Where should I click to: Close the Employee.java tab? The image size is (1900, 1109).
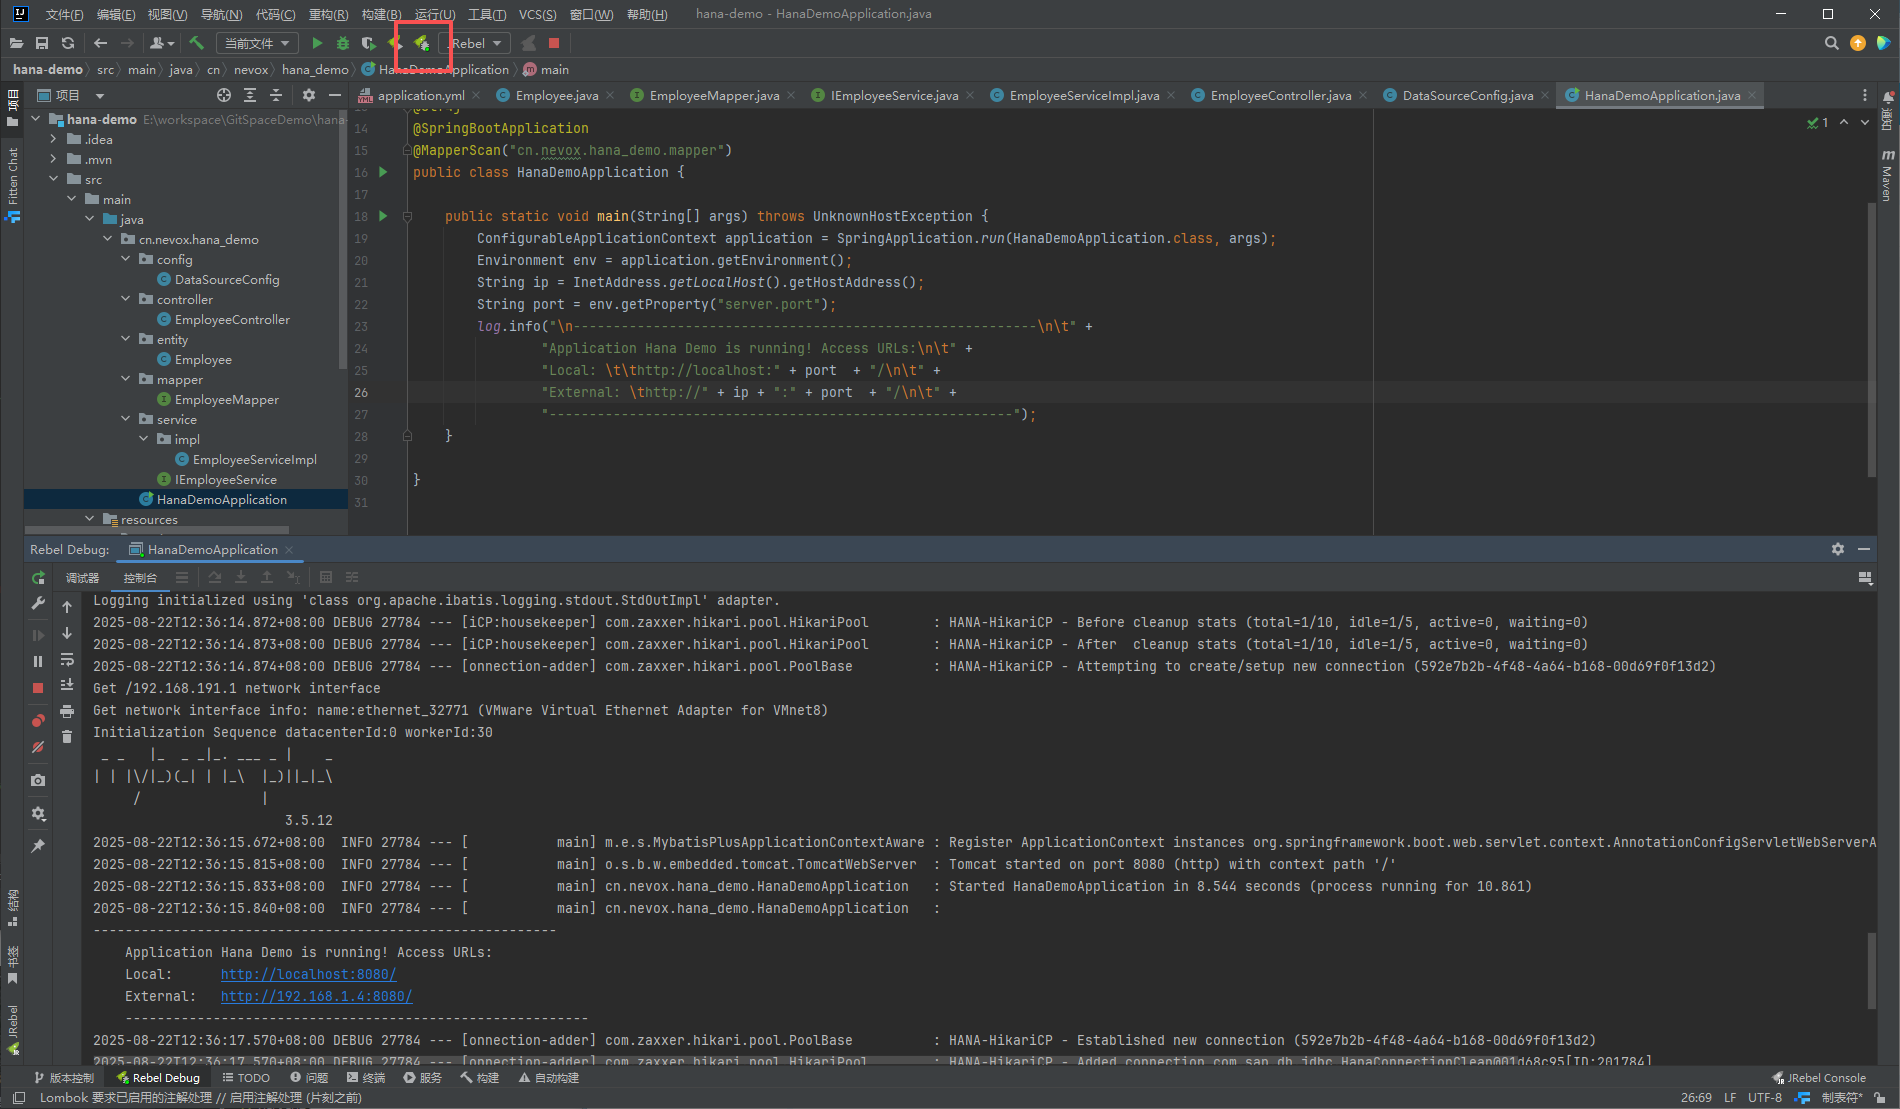click(612, 95)
